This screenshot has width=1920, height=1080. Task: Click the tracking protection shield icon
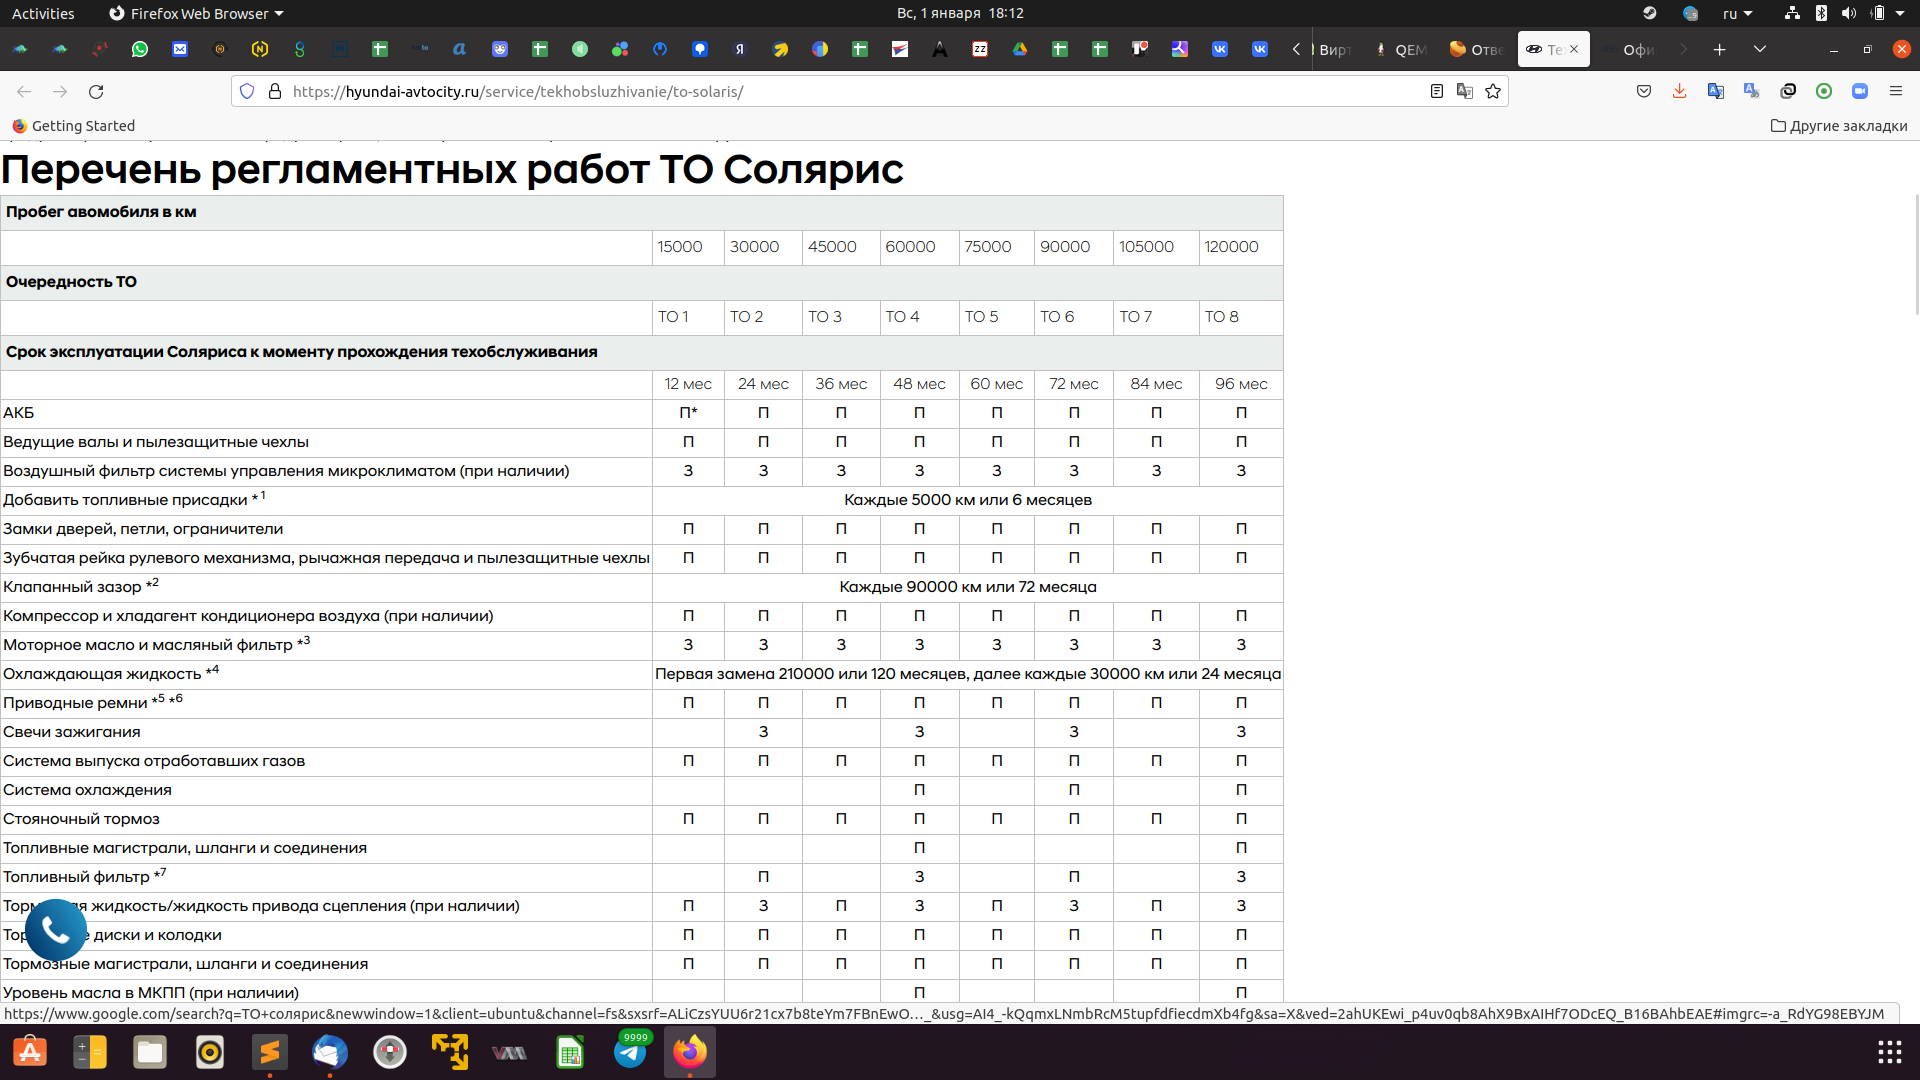point(247,91)
